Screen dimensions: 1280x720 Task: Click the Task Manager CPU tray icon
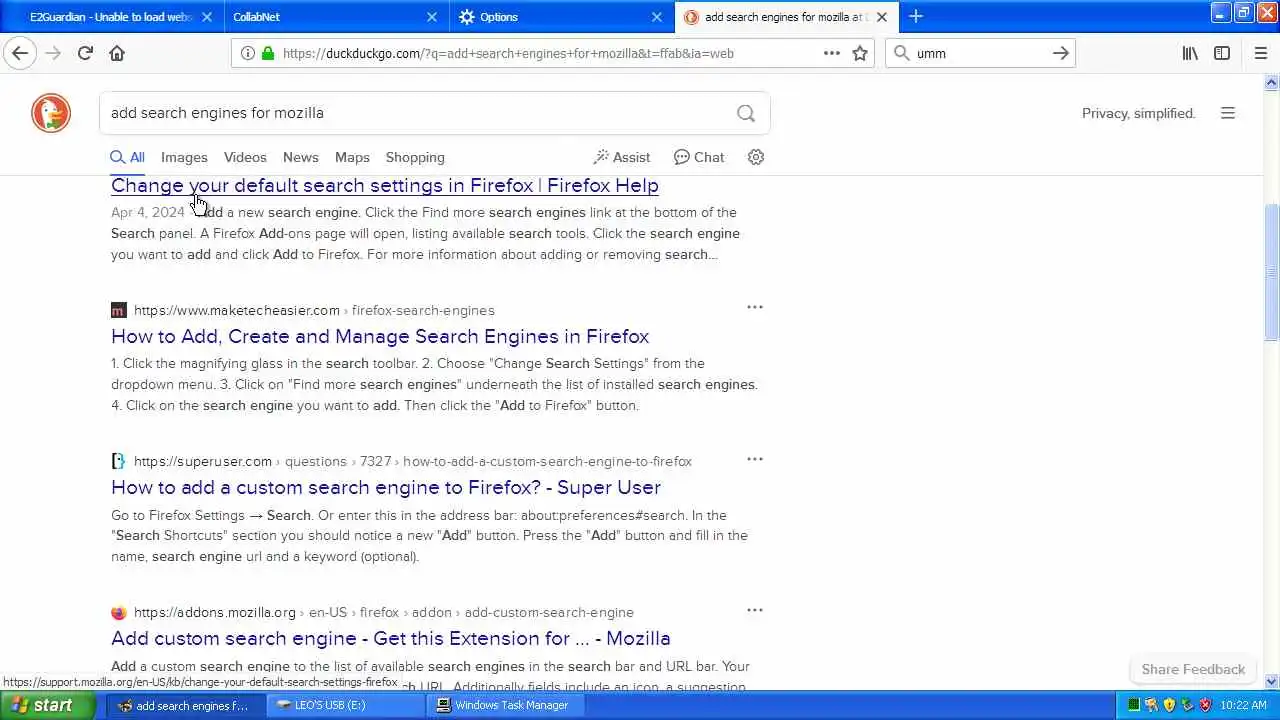click(x=1134, y=705)
